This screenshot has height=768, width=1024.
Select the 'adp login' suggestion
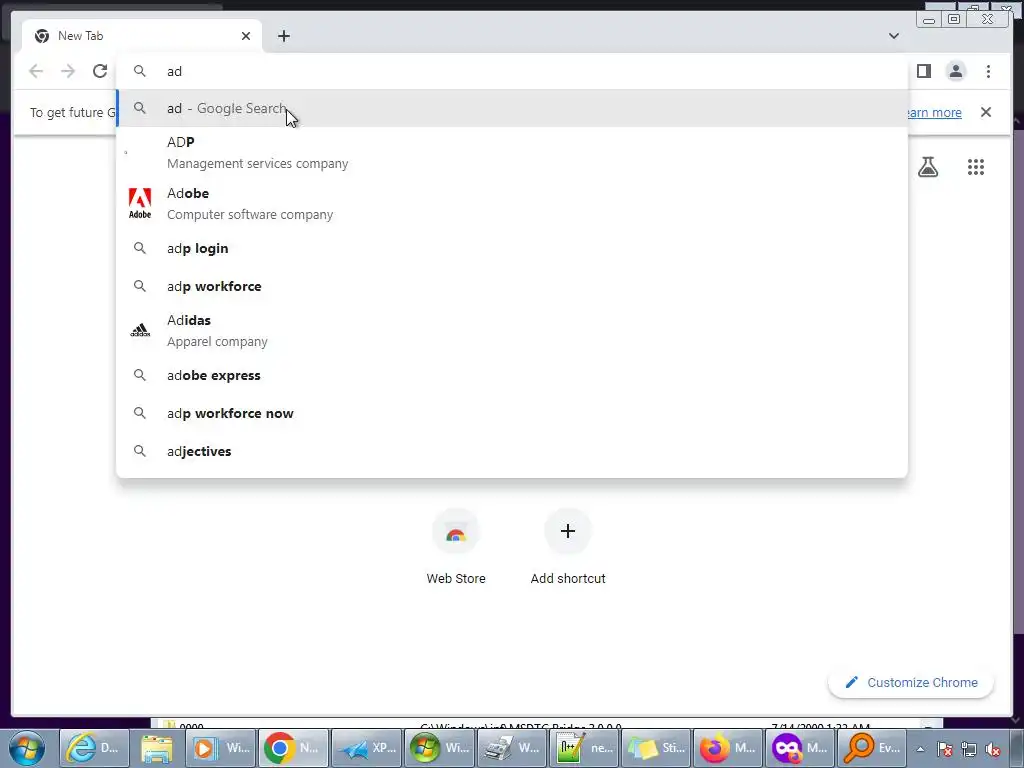tap(512, 248)
